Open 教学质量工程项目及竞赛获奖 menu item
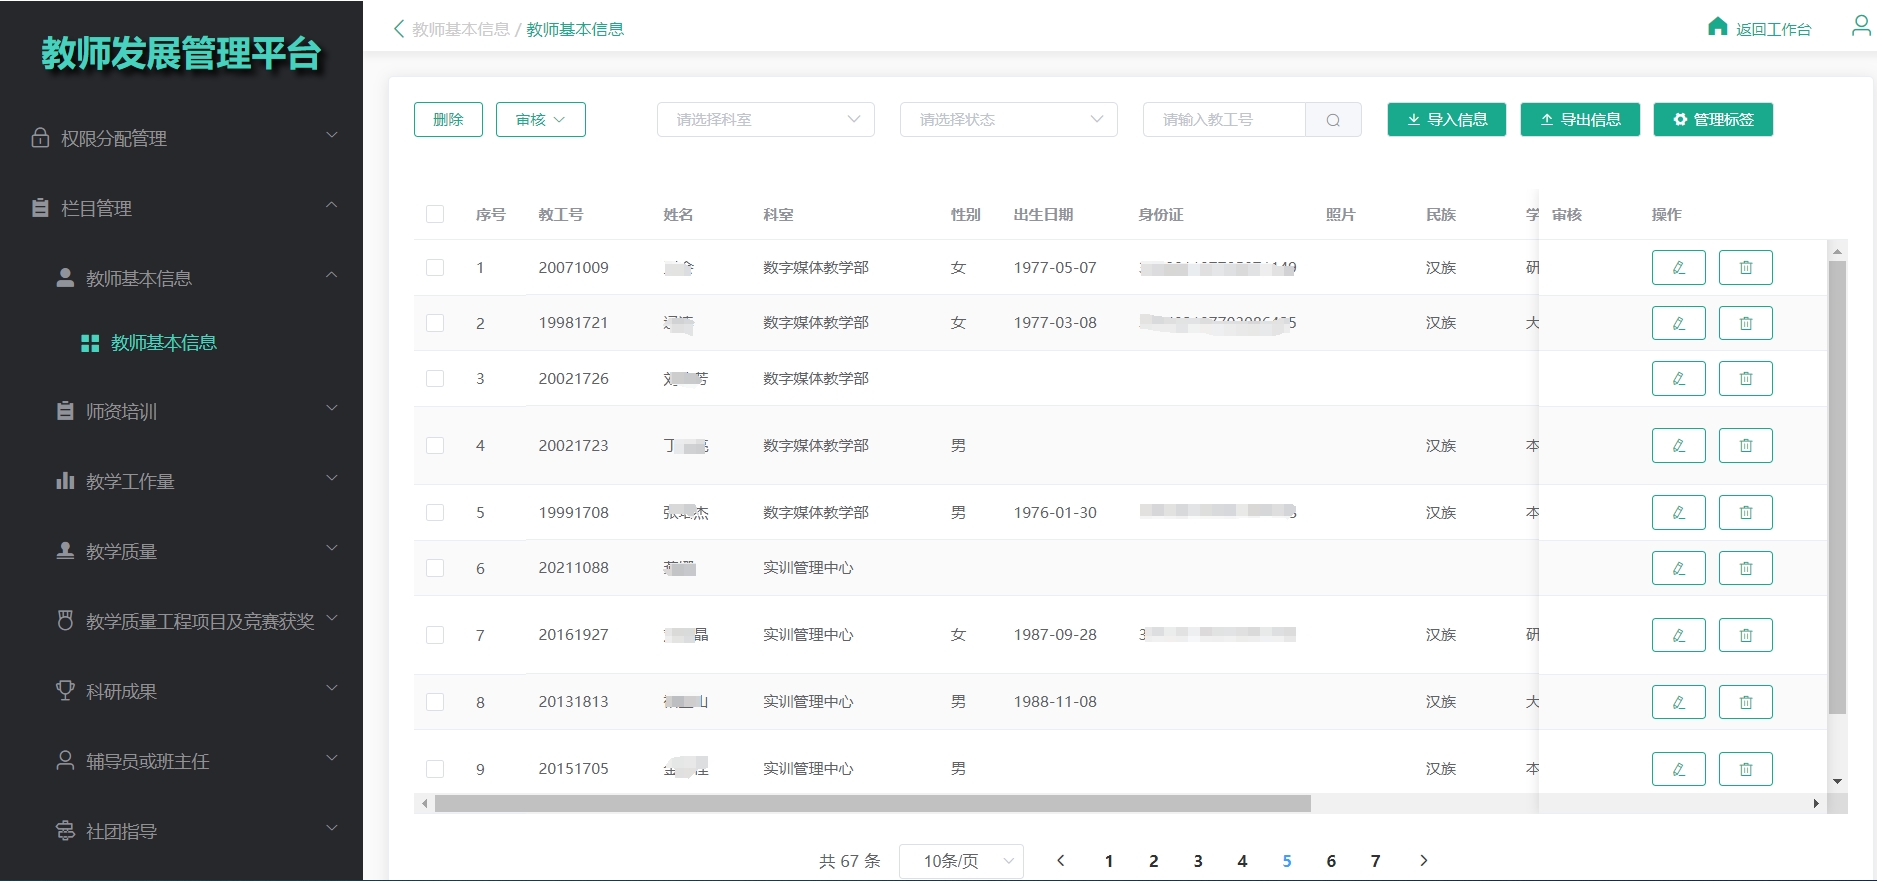The image size is (1877, 881). [182, 621]
